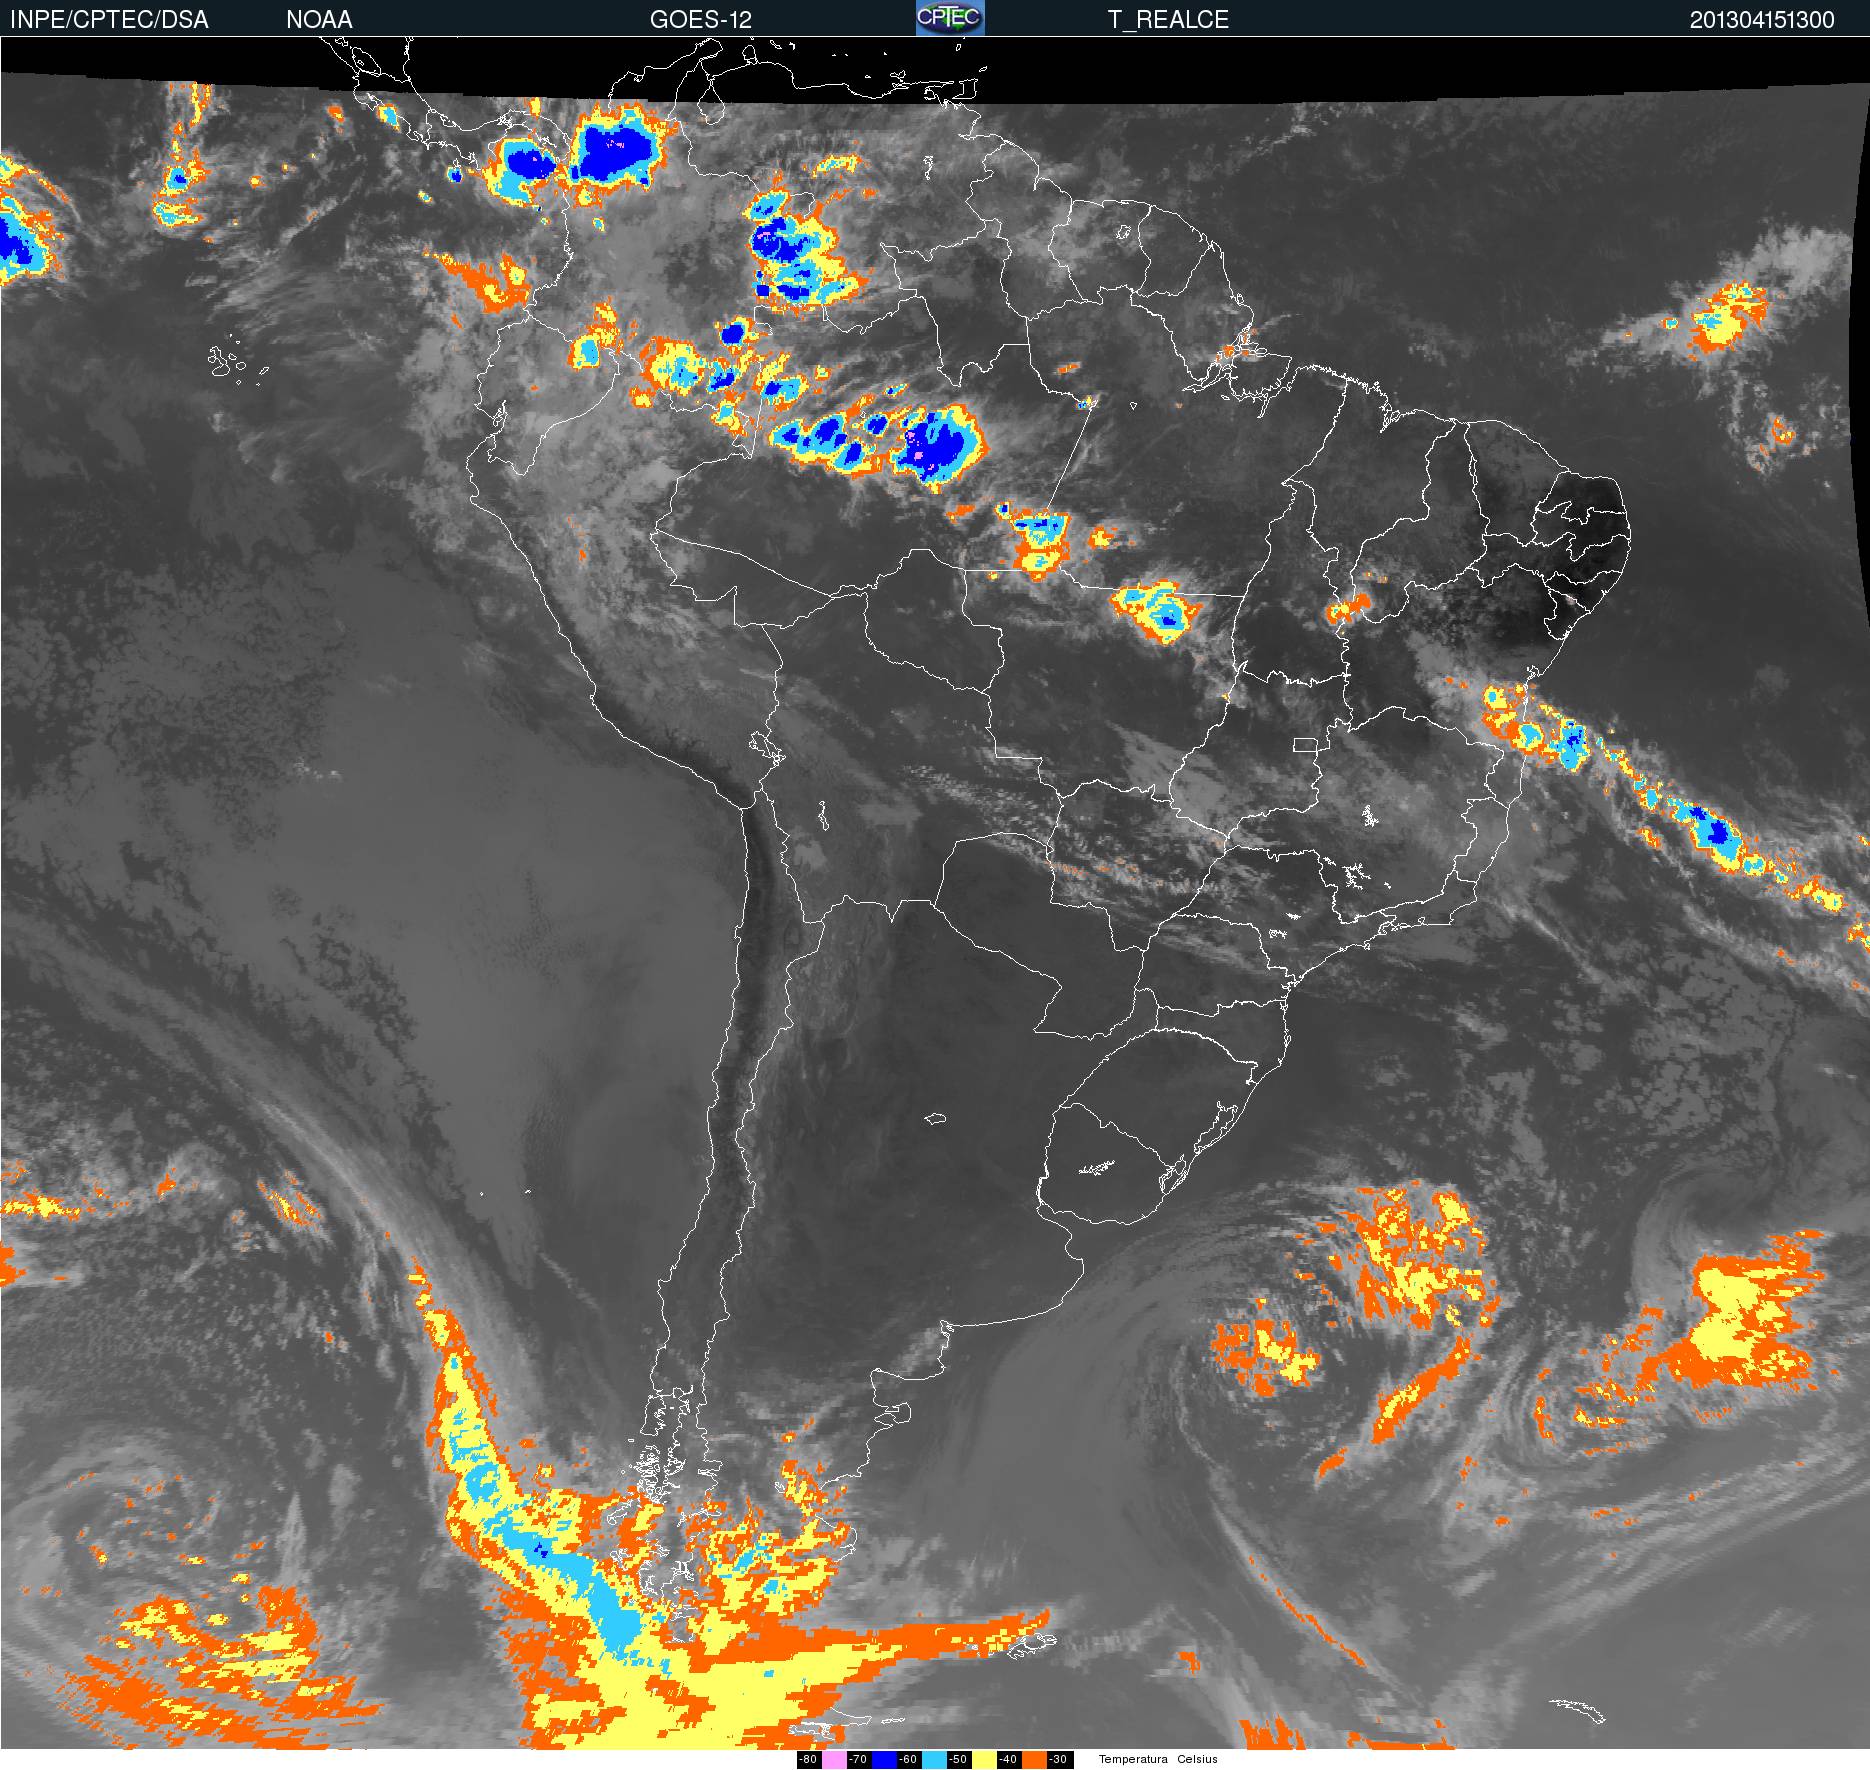Click the INPE/CPTEC/DSA header label
Image resolution: width=1870 pixels, height=1770 pixels.
pyautogui.click(x=109, y=20)
